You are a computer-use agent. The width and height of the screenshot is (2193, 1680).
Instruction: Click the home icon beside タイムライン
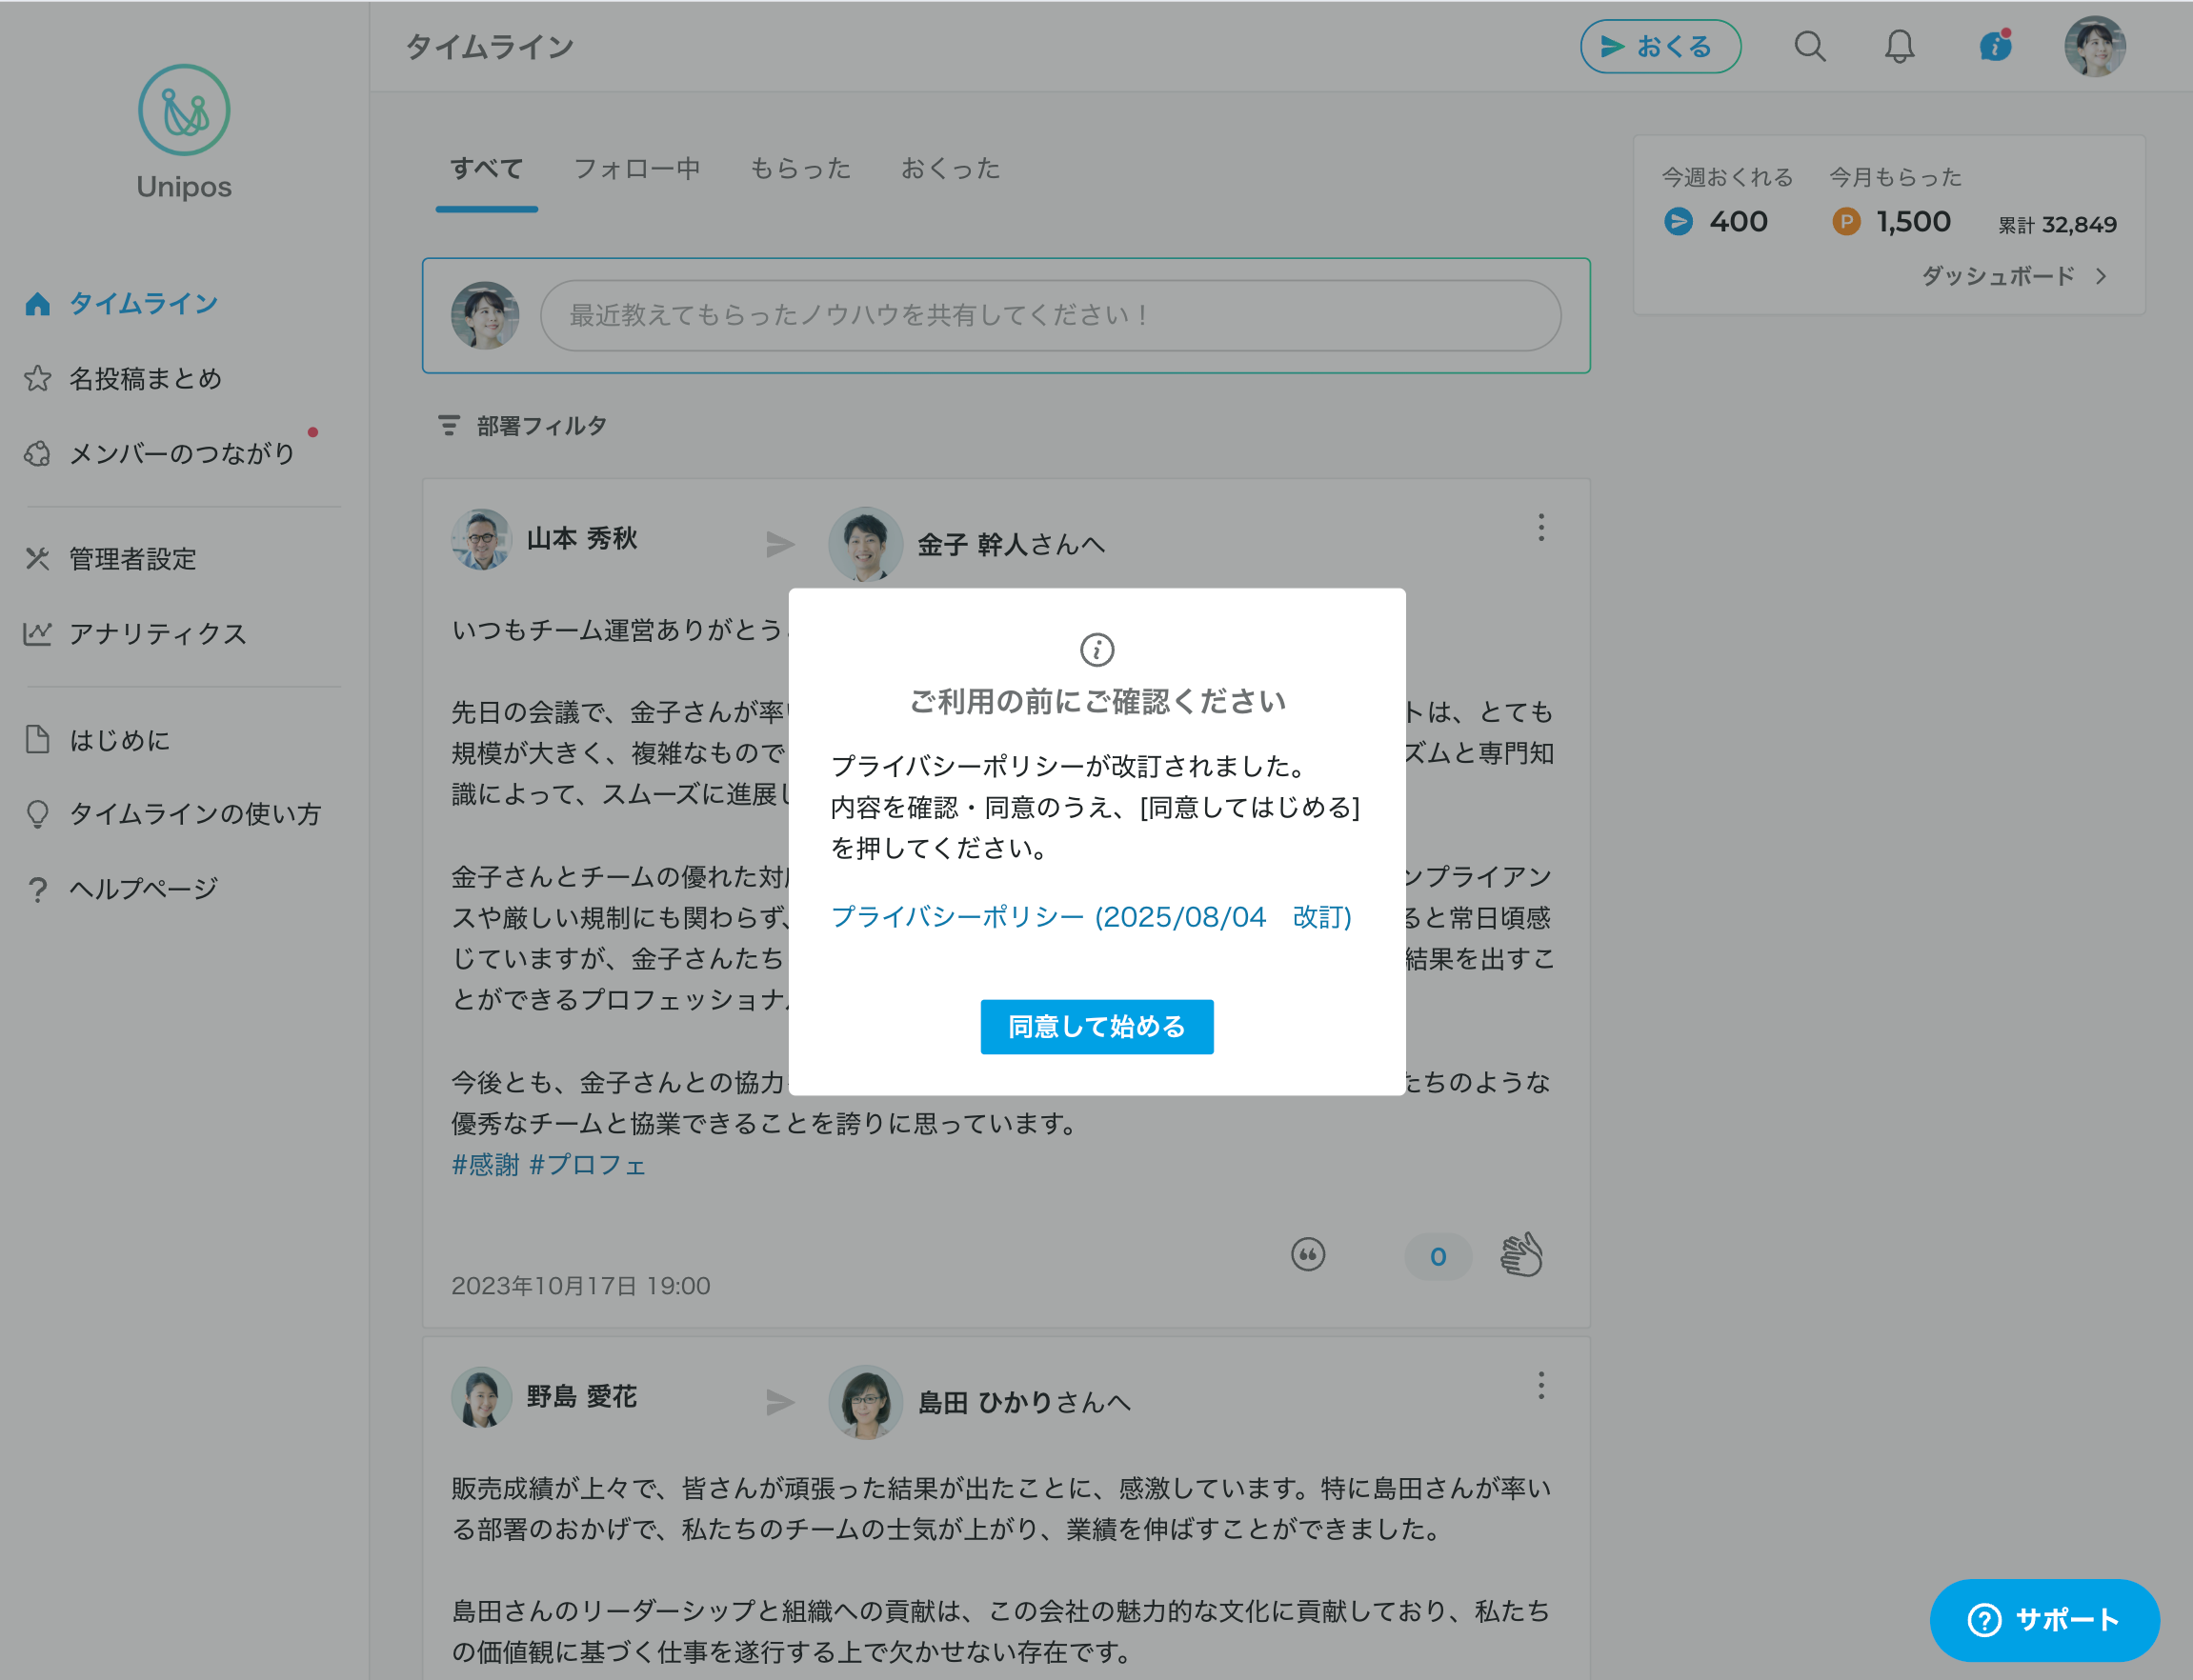pos(38,304)
